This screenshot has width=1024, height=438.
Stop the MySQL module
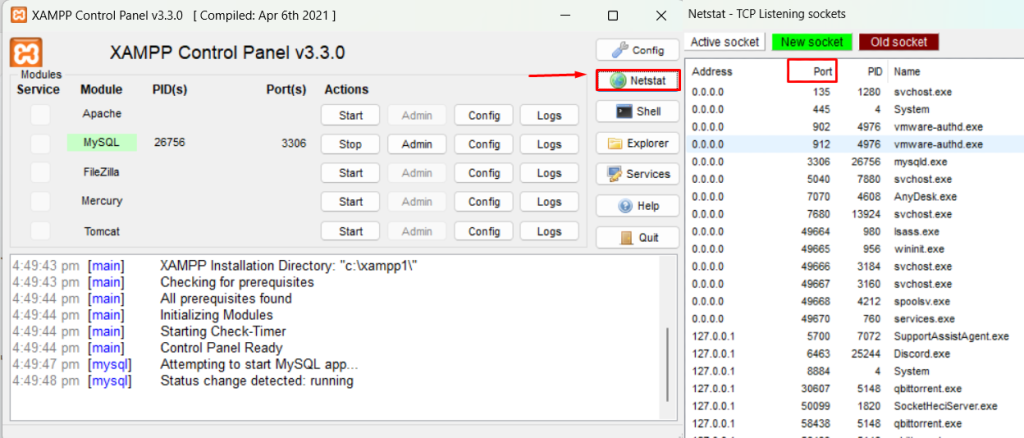(x=351, y=144)
